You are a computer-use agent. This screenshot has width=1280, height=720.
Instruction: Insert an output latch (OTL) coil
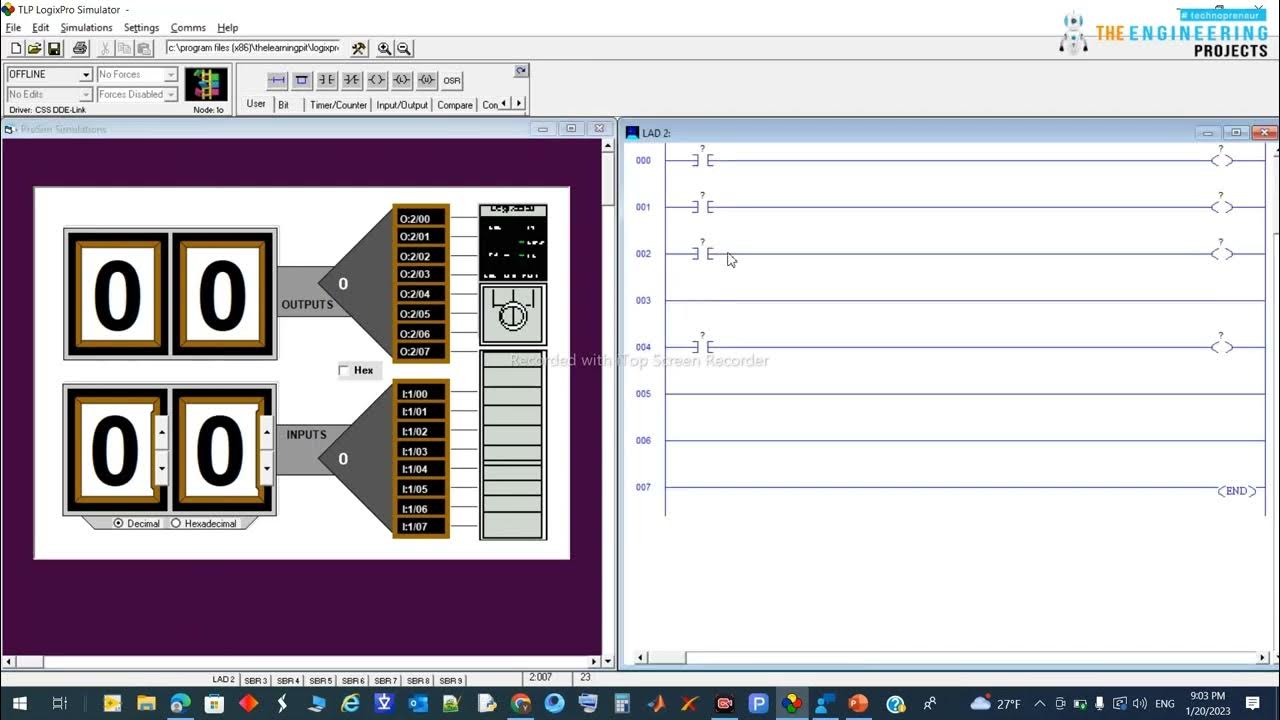click(x=402, y=80)
